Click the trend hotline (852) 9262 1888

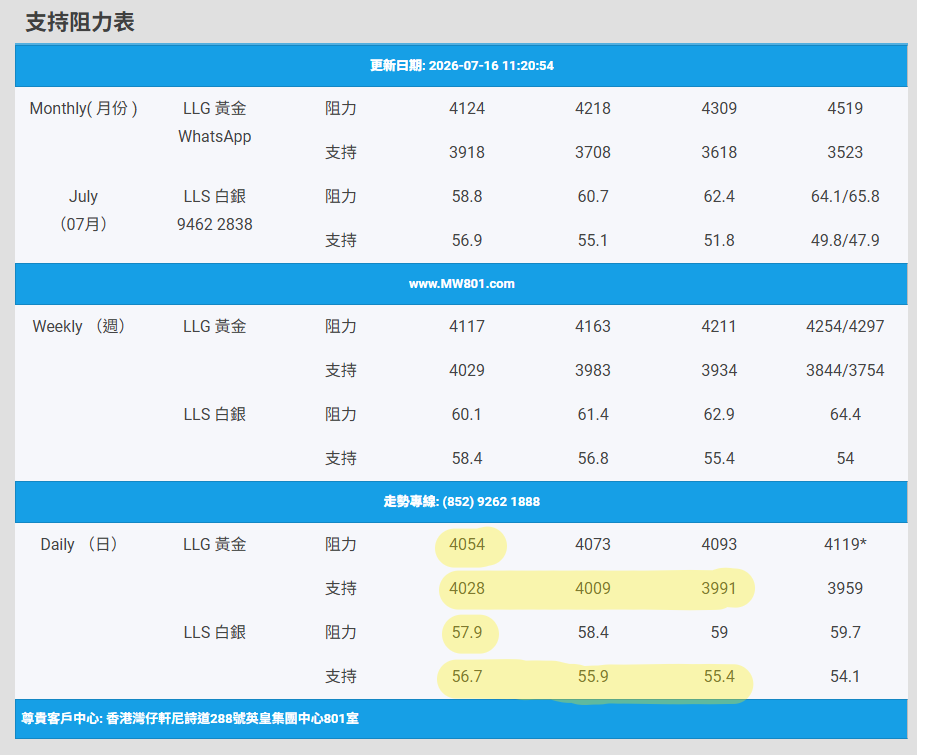[491, 502]
